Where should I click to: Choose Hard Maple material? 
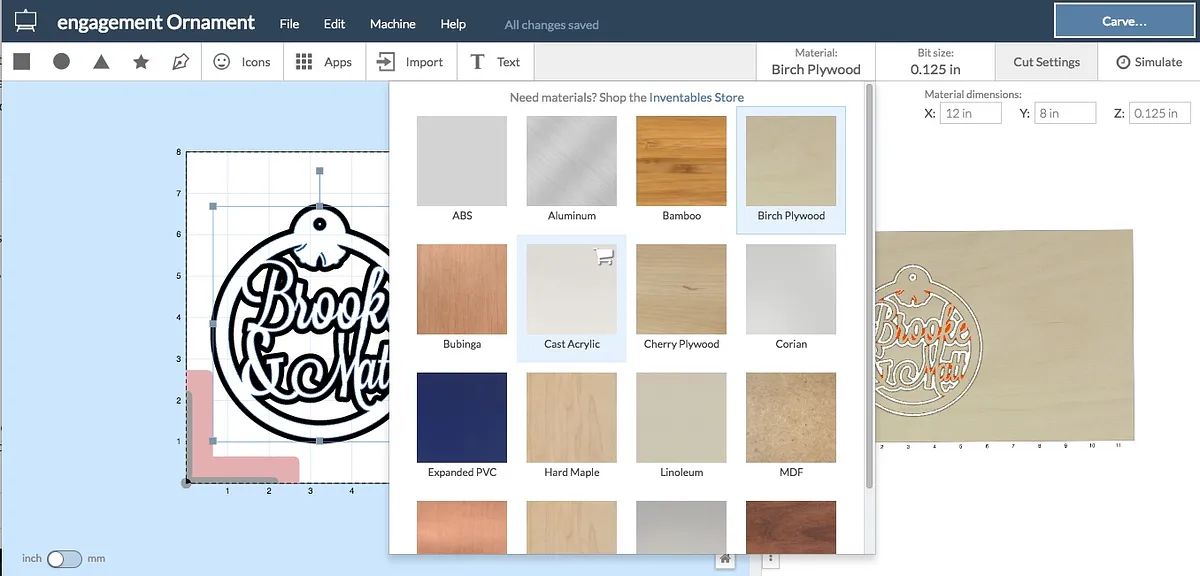(572, 425)
